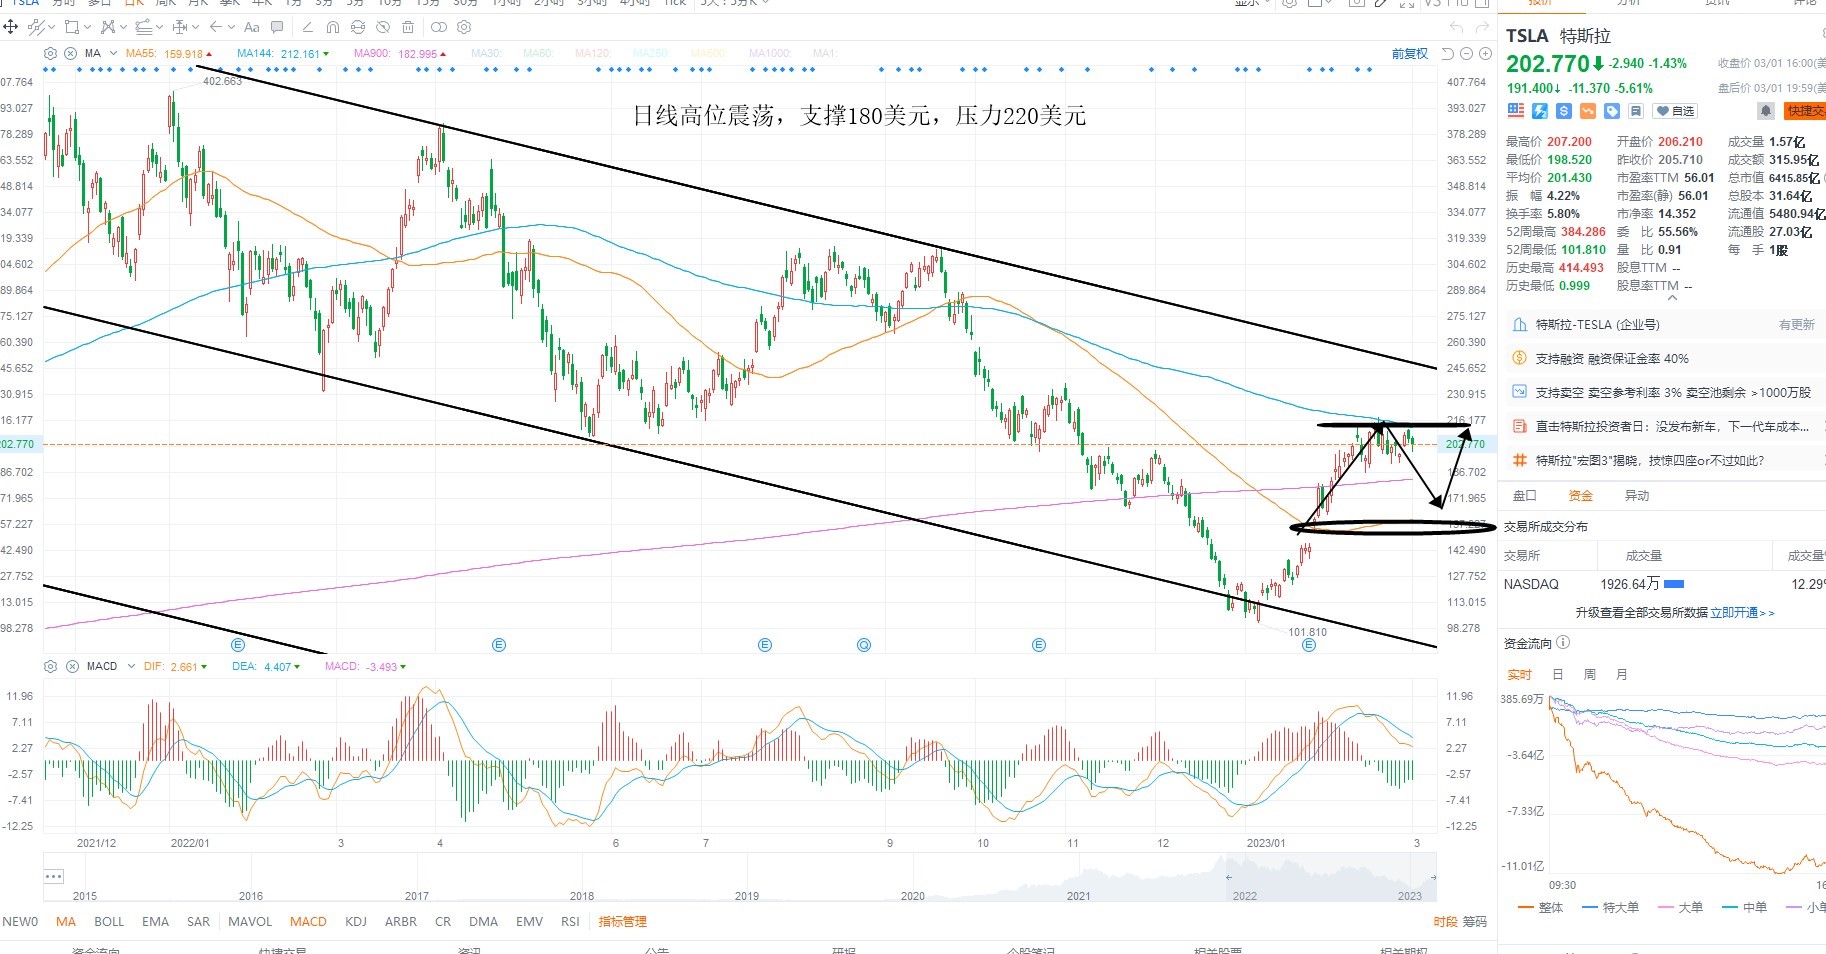Zoom in the chart with plus icon

pyautogui.click(x=1484, y=53)
